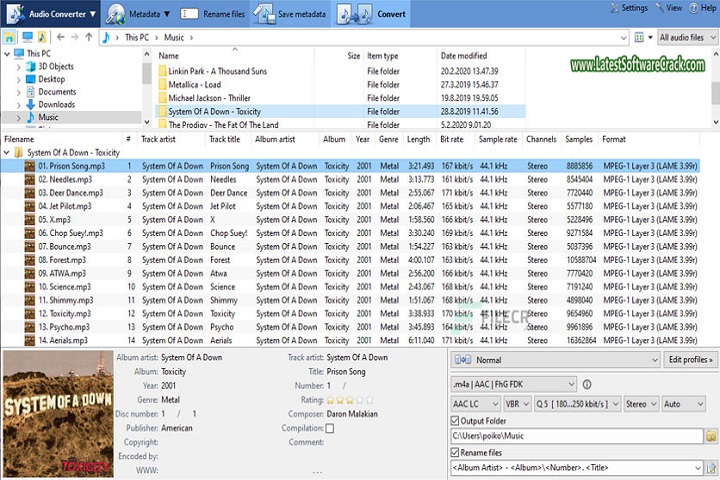Go back with the left arrow
The image size is (720, 480).
coord(61,37)
